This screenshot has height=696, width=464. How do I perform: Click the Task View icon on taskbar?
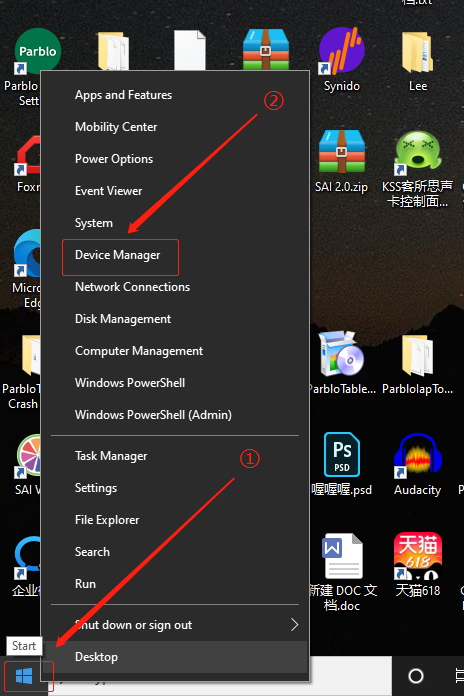click(460, 676)
